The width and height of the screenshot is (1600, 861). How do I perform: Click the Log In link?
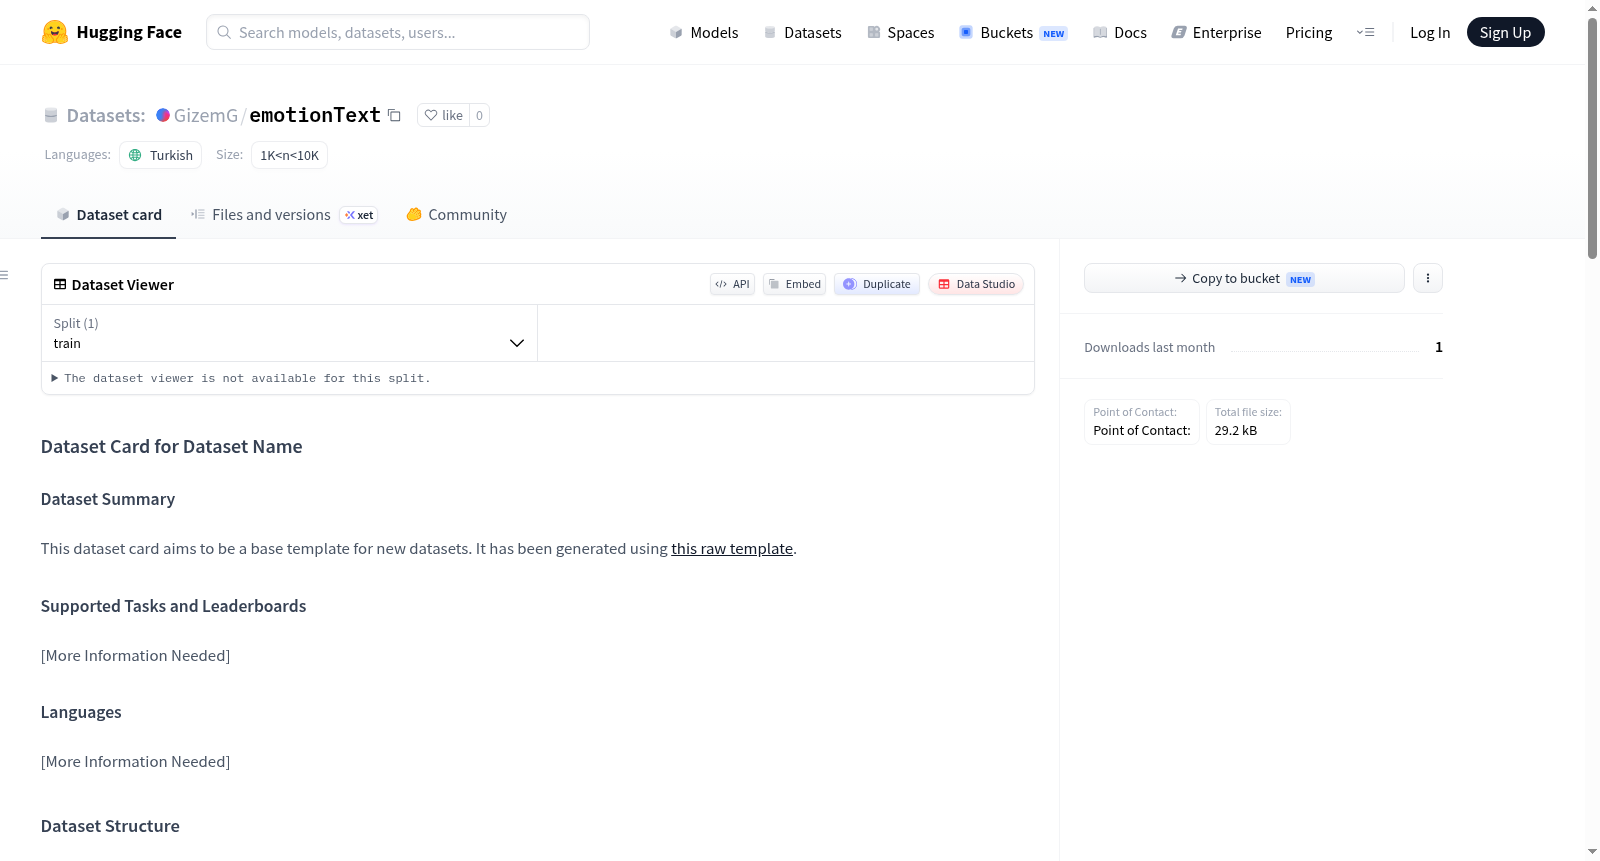(1430, 32)
